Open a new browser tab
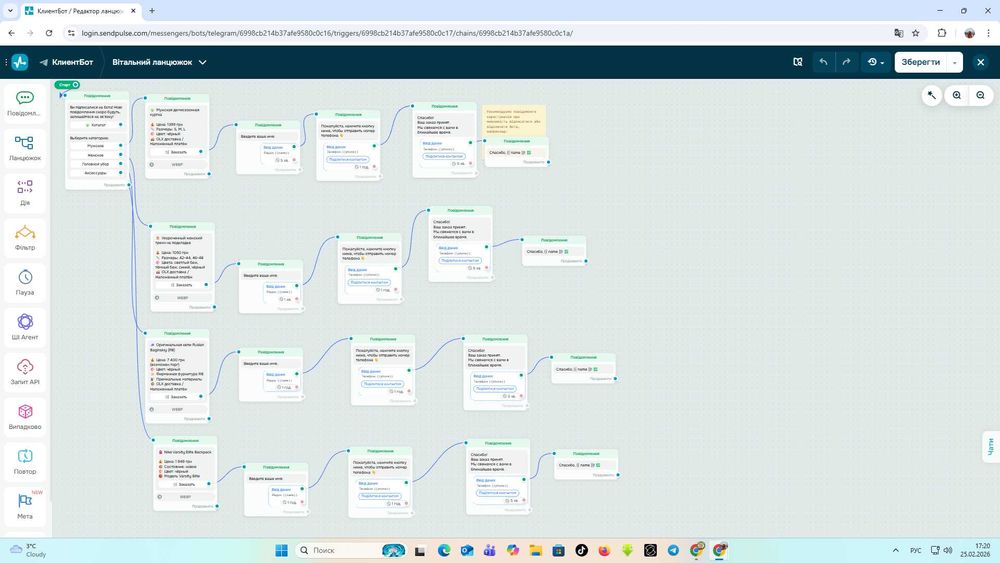Image resolution: width=1000 pixels, height=563 pixels. coord(152,11)
